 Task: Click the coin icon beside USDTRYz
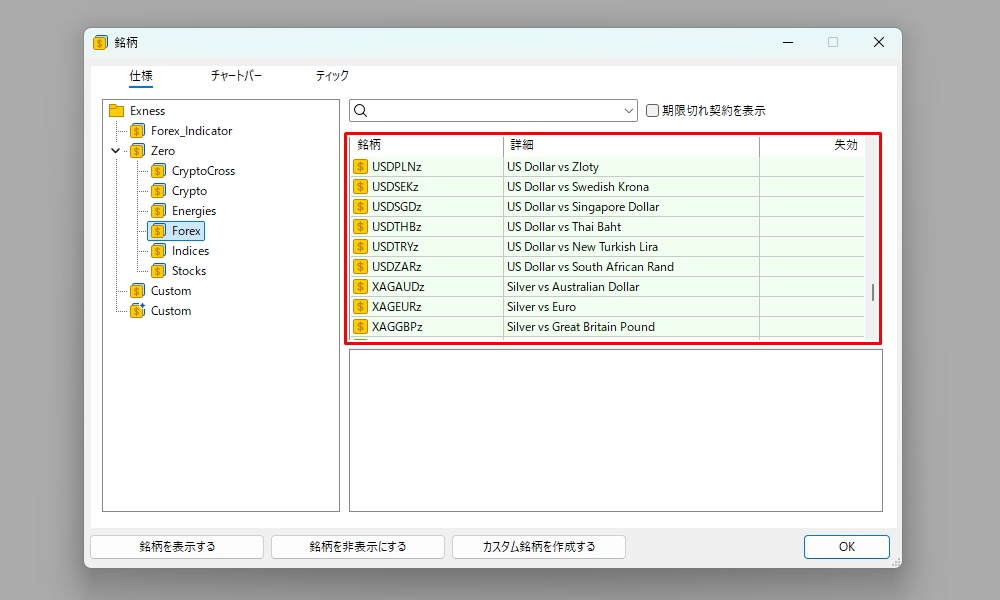click(x=361, y=247)
